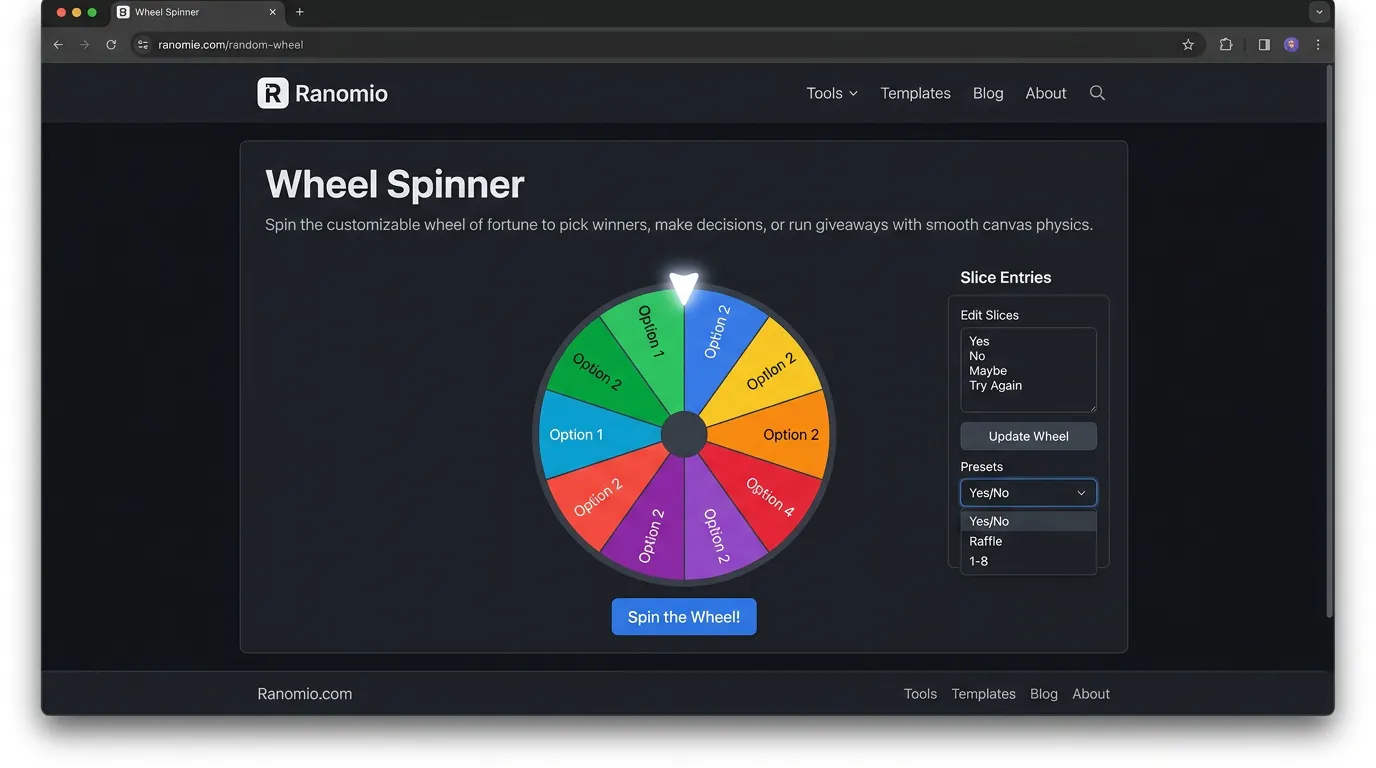Go back with the browser back arrow
This screenshot has width=1376, height=768.
point(58,45)
